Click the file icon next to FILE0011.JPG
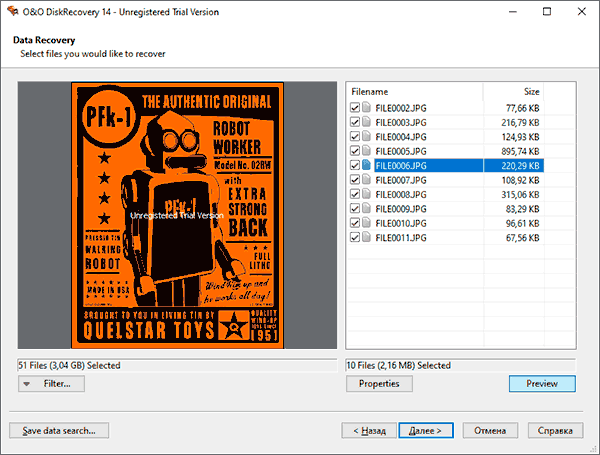Image resolution: width=600 pixels, height=455 pixels. click(x=367, y=238)
